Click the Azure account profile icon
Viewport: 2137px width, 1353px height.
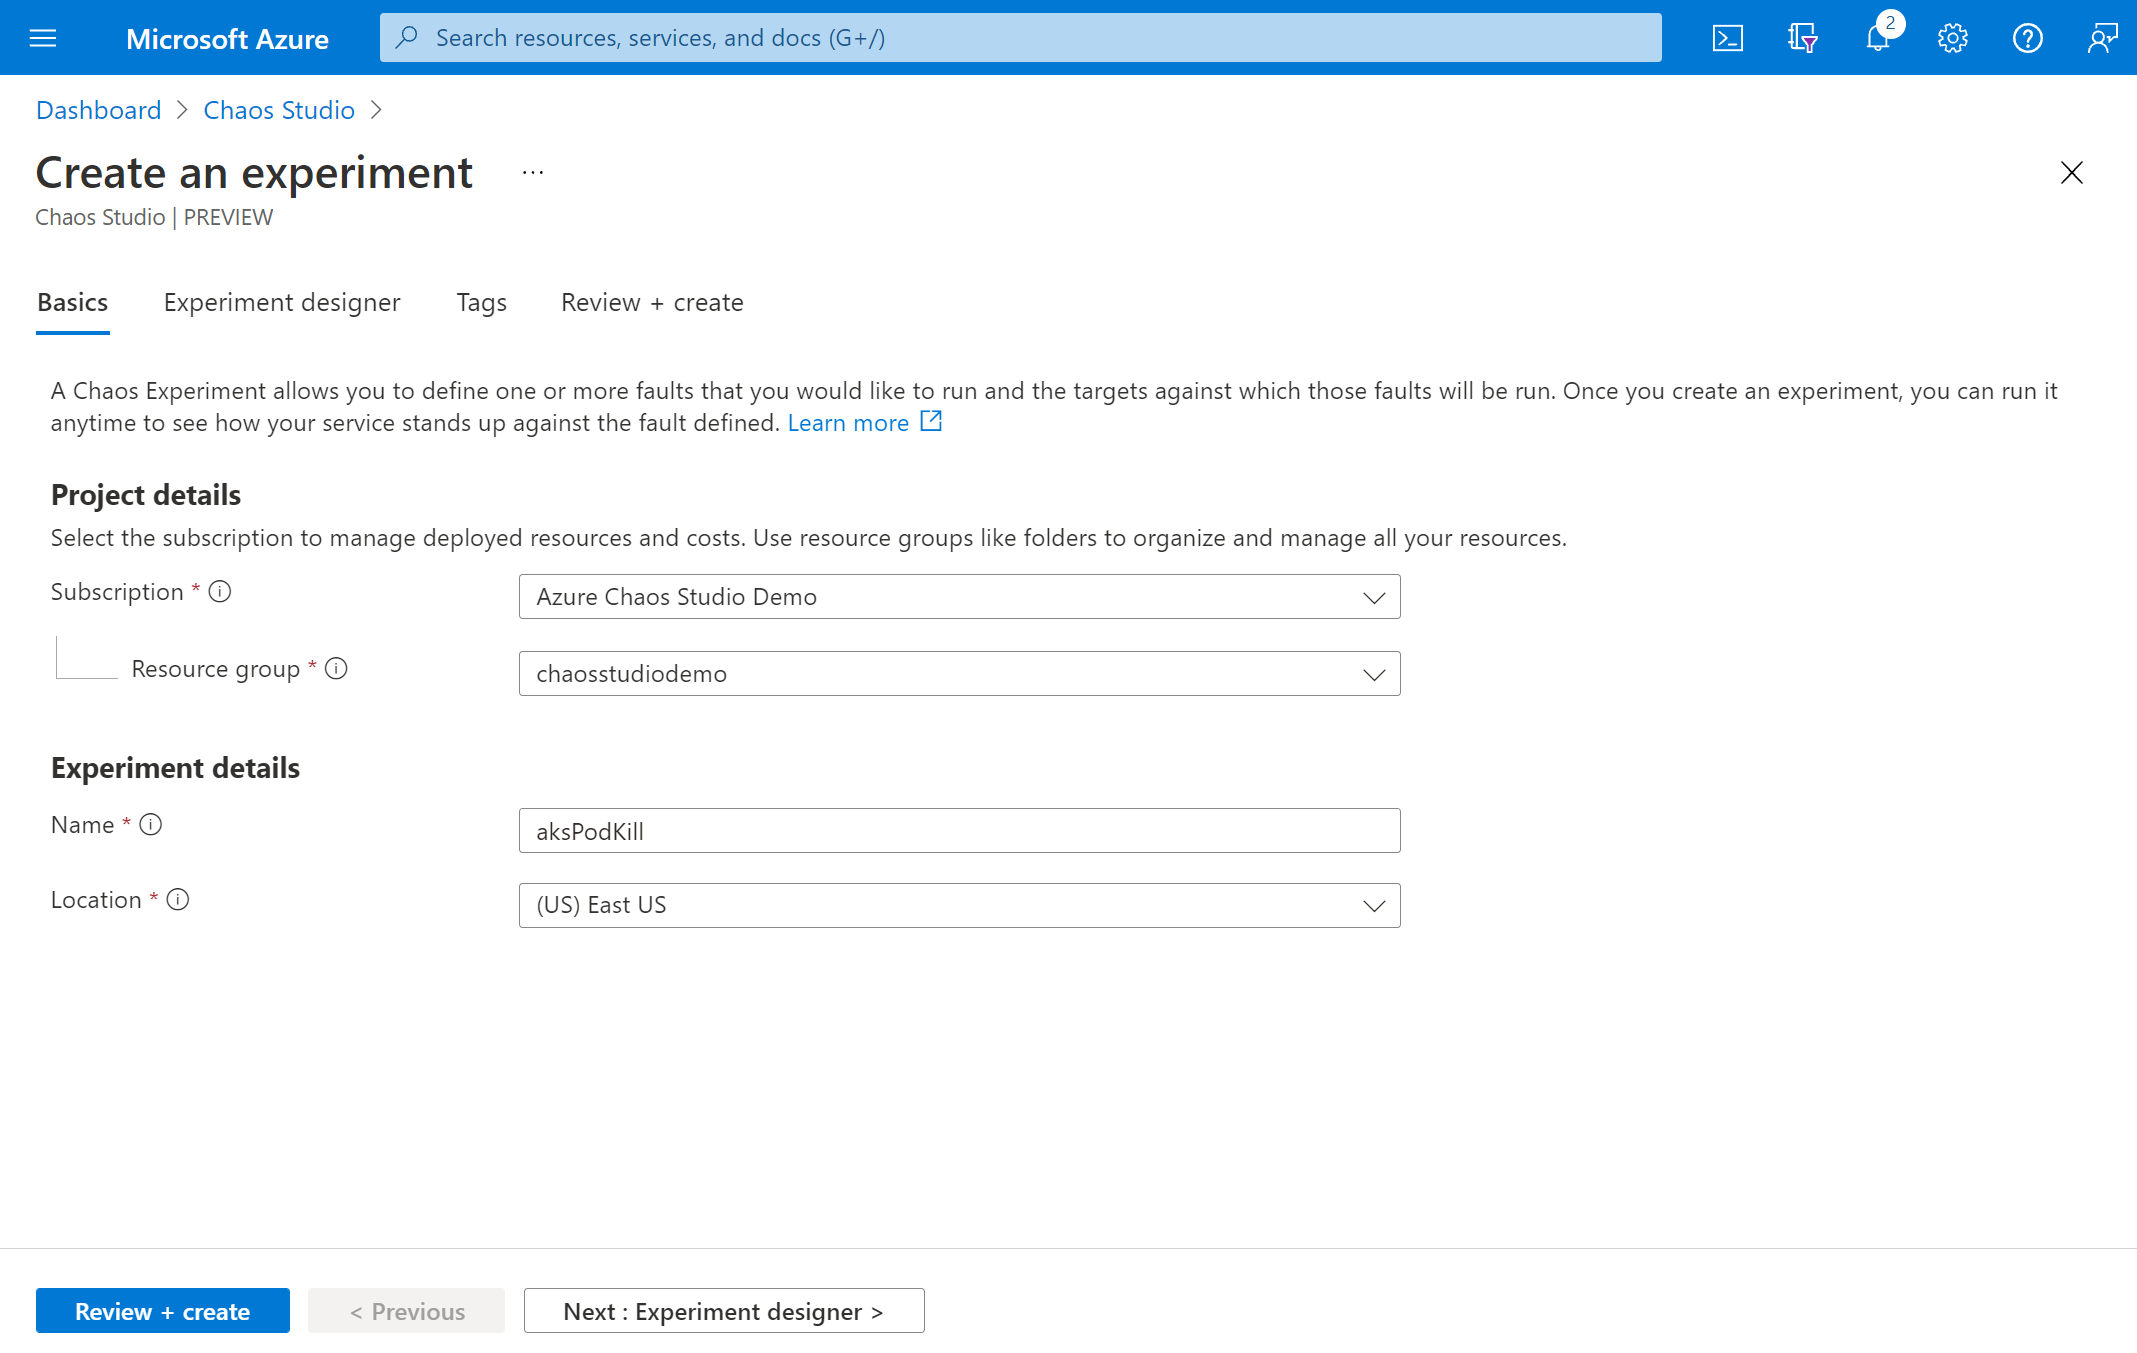[x=2103, y=37]
